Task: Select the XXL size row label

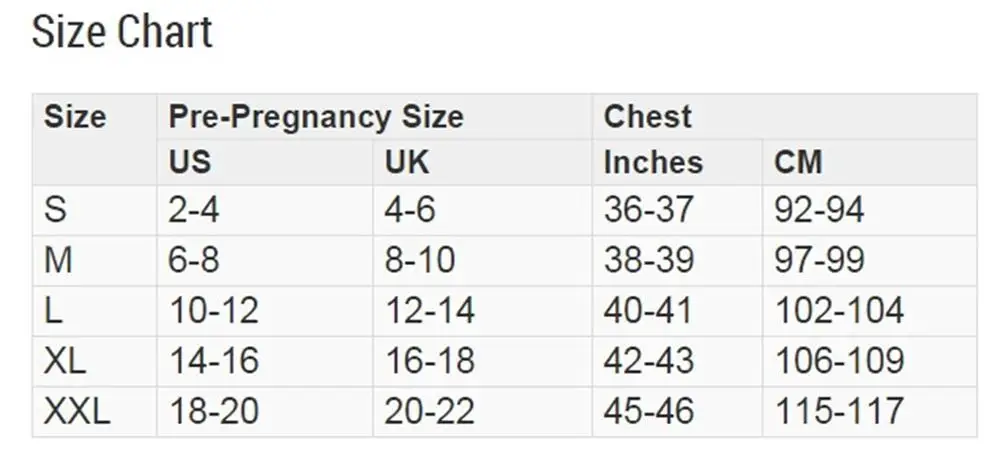Action: (77, 412)
